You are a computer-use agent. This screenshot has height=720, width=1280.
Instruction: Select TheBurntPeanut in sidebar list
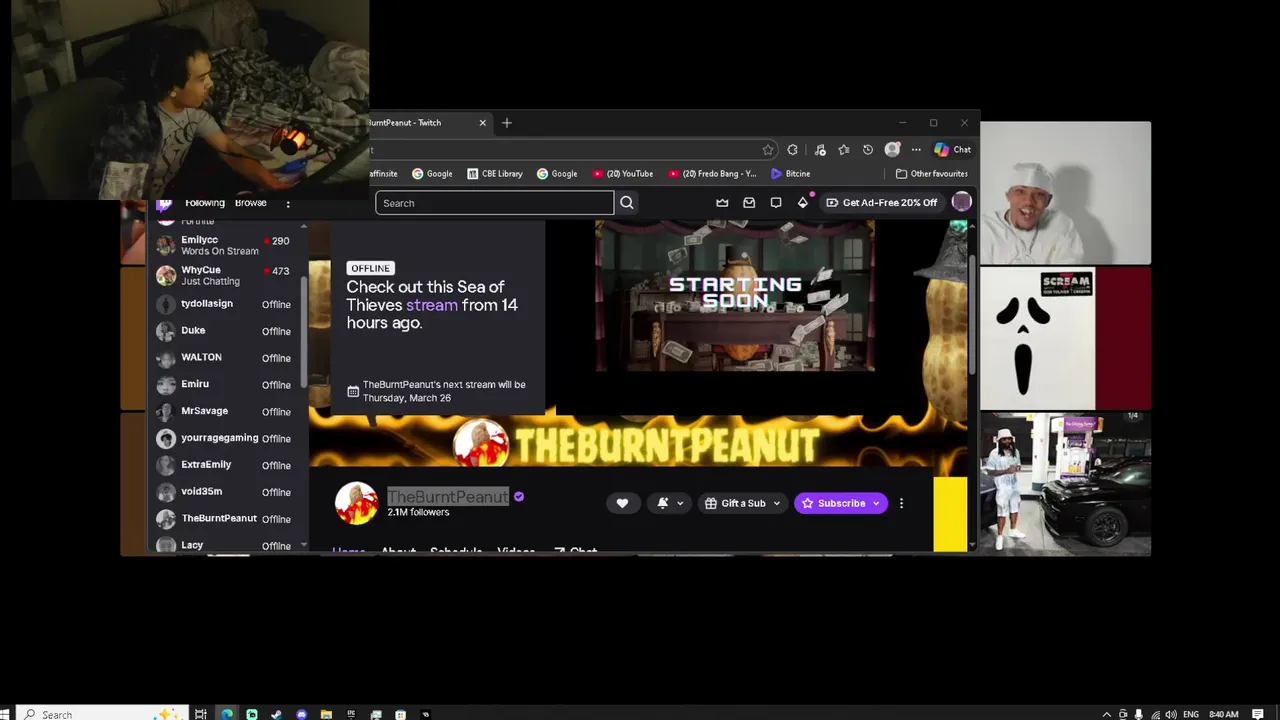pos(225,519)
